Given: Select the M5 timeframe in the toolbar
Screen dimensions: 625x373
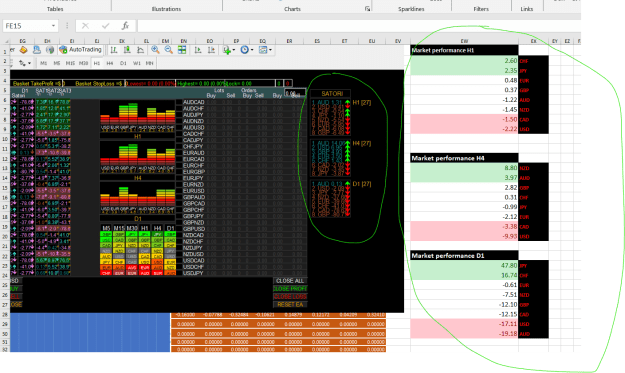Looking at the screenshot, I should point(57,63).
